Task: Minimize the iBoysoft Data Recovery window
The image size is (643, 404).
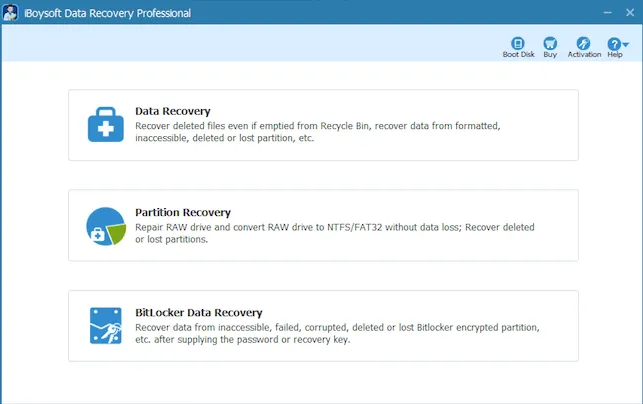Action: pos(605,12)
